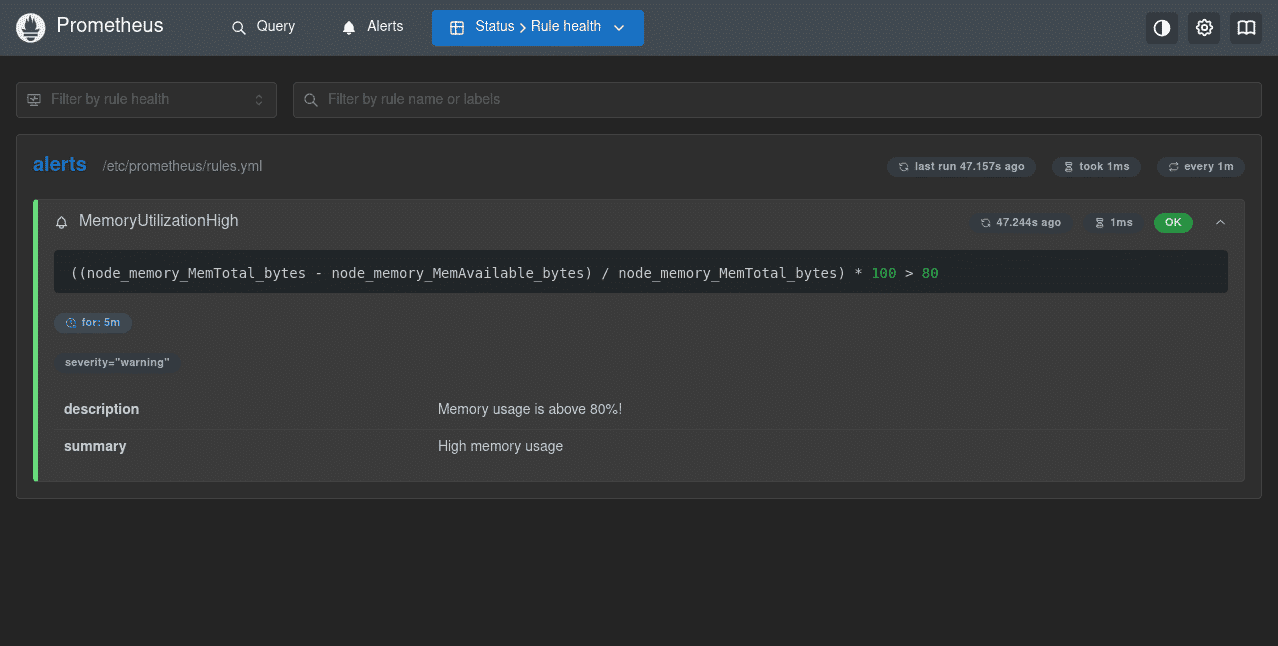This screenshot has width=1278, height=646.
Task: Click the Prometheus flame logo
Action: [31, 27]
